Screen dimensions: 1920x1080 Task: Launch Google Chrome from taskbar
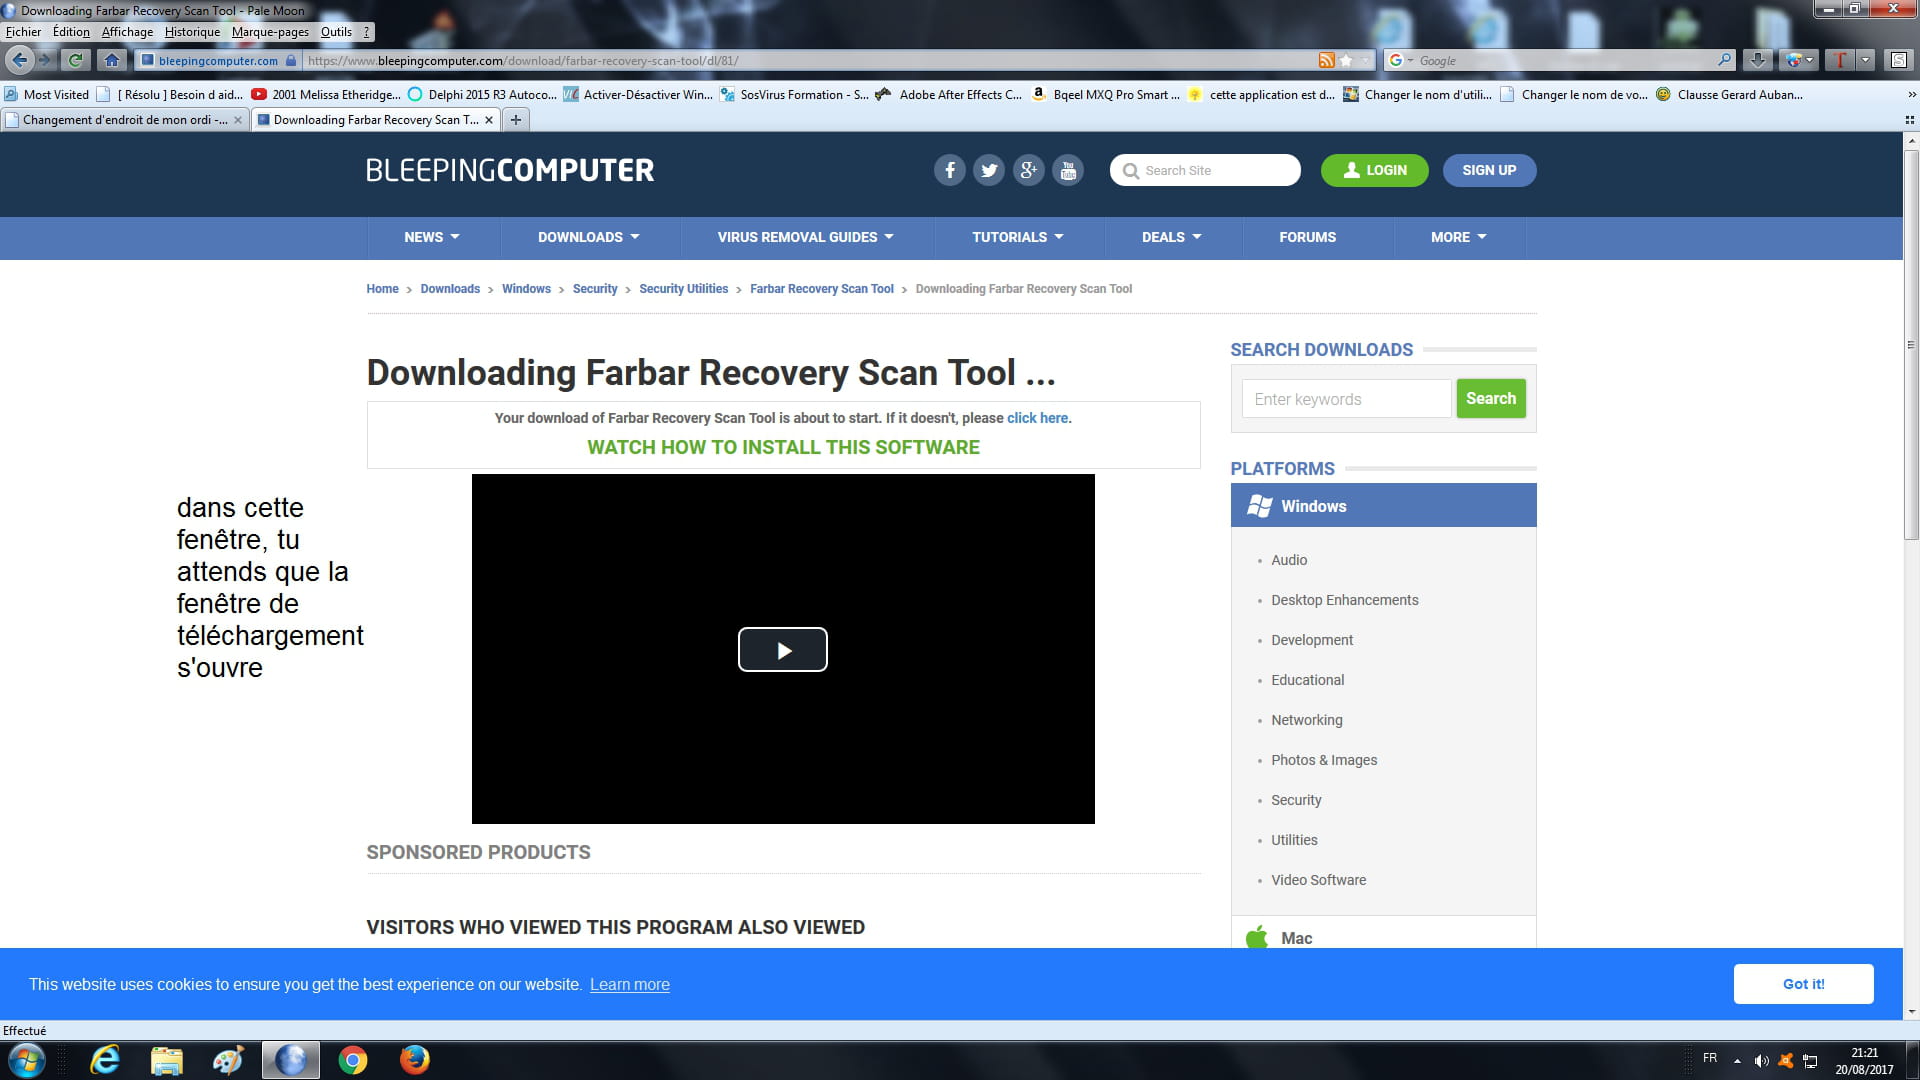(x=353, y=1060)
